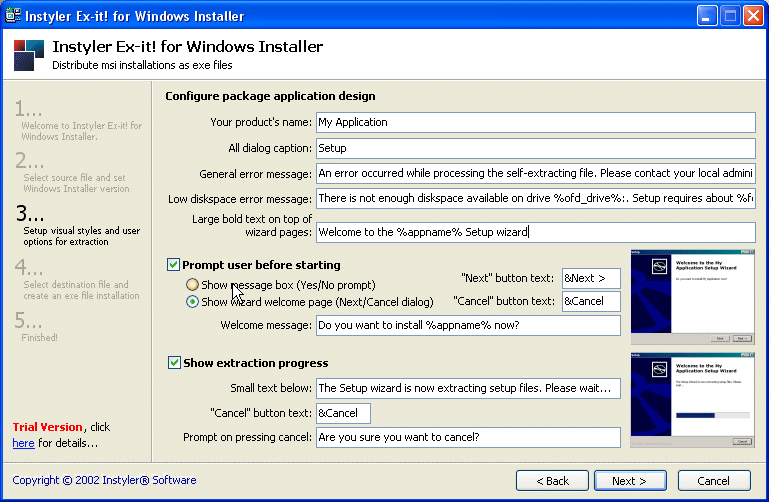Click the Small text below input field

point(467,388)
